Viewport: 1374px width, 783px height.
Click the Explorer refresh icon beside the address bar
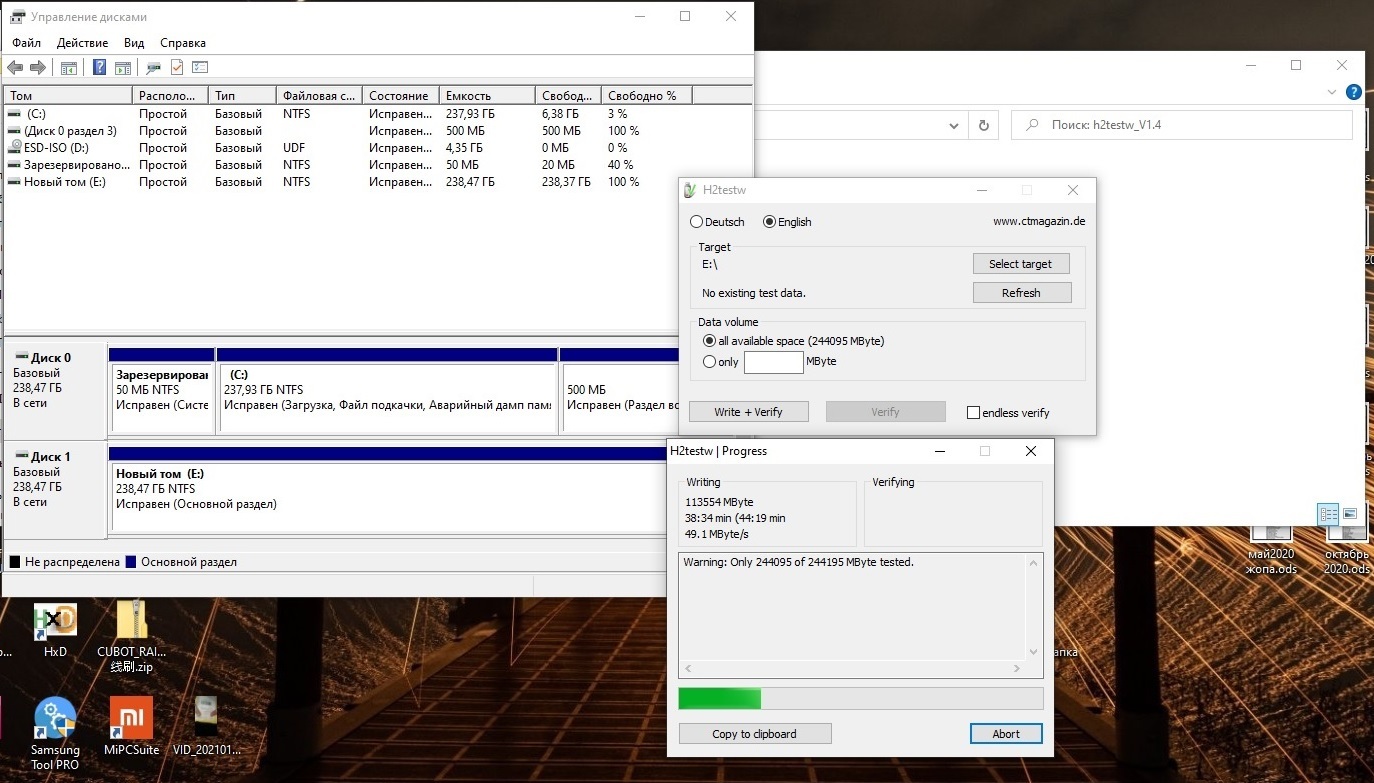pyautogui.click(x=984, y=126)
